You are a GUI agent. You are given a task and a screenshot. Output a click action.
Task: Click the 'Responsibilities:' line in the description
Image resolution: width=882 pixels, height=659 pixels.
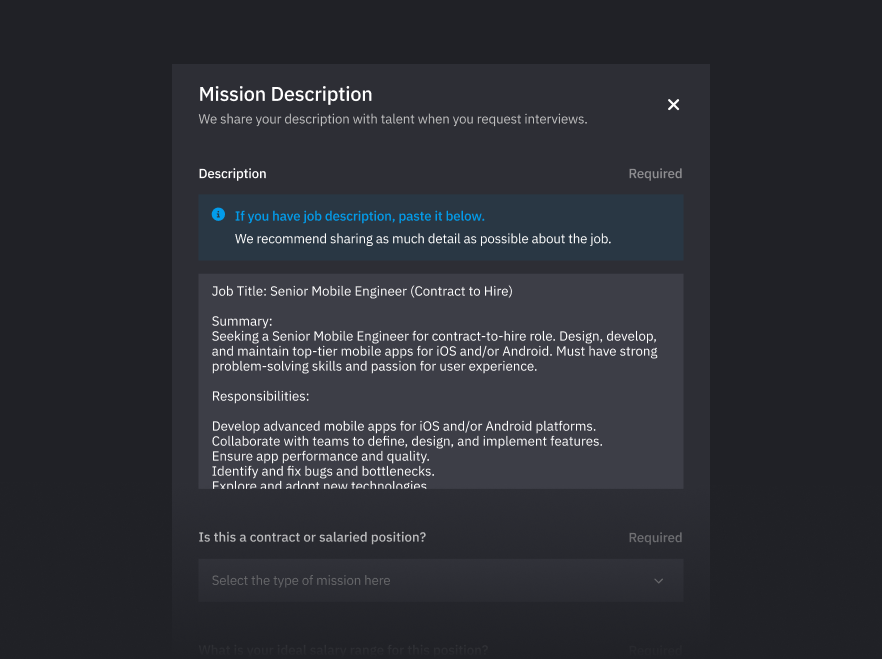[x=260, y=396]
